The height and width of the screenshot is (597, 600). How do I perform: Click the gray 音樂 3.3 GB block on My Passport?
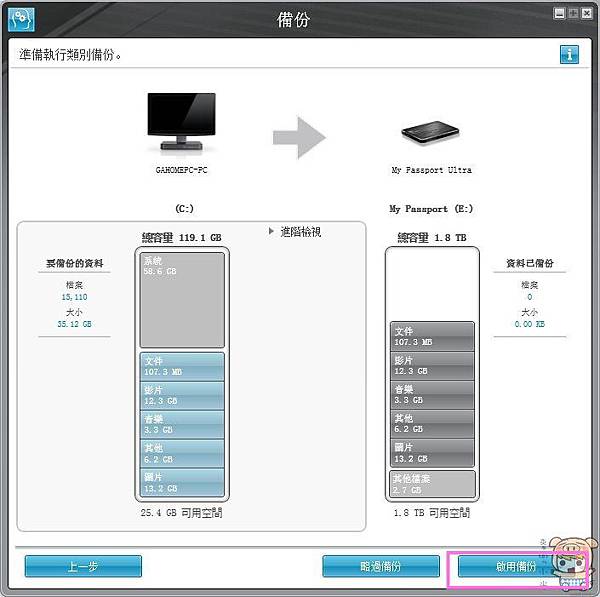click(432, 395)
